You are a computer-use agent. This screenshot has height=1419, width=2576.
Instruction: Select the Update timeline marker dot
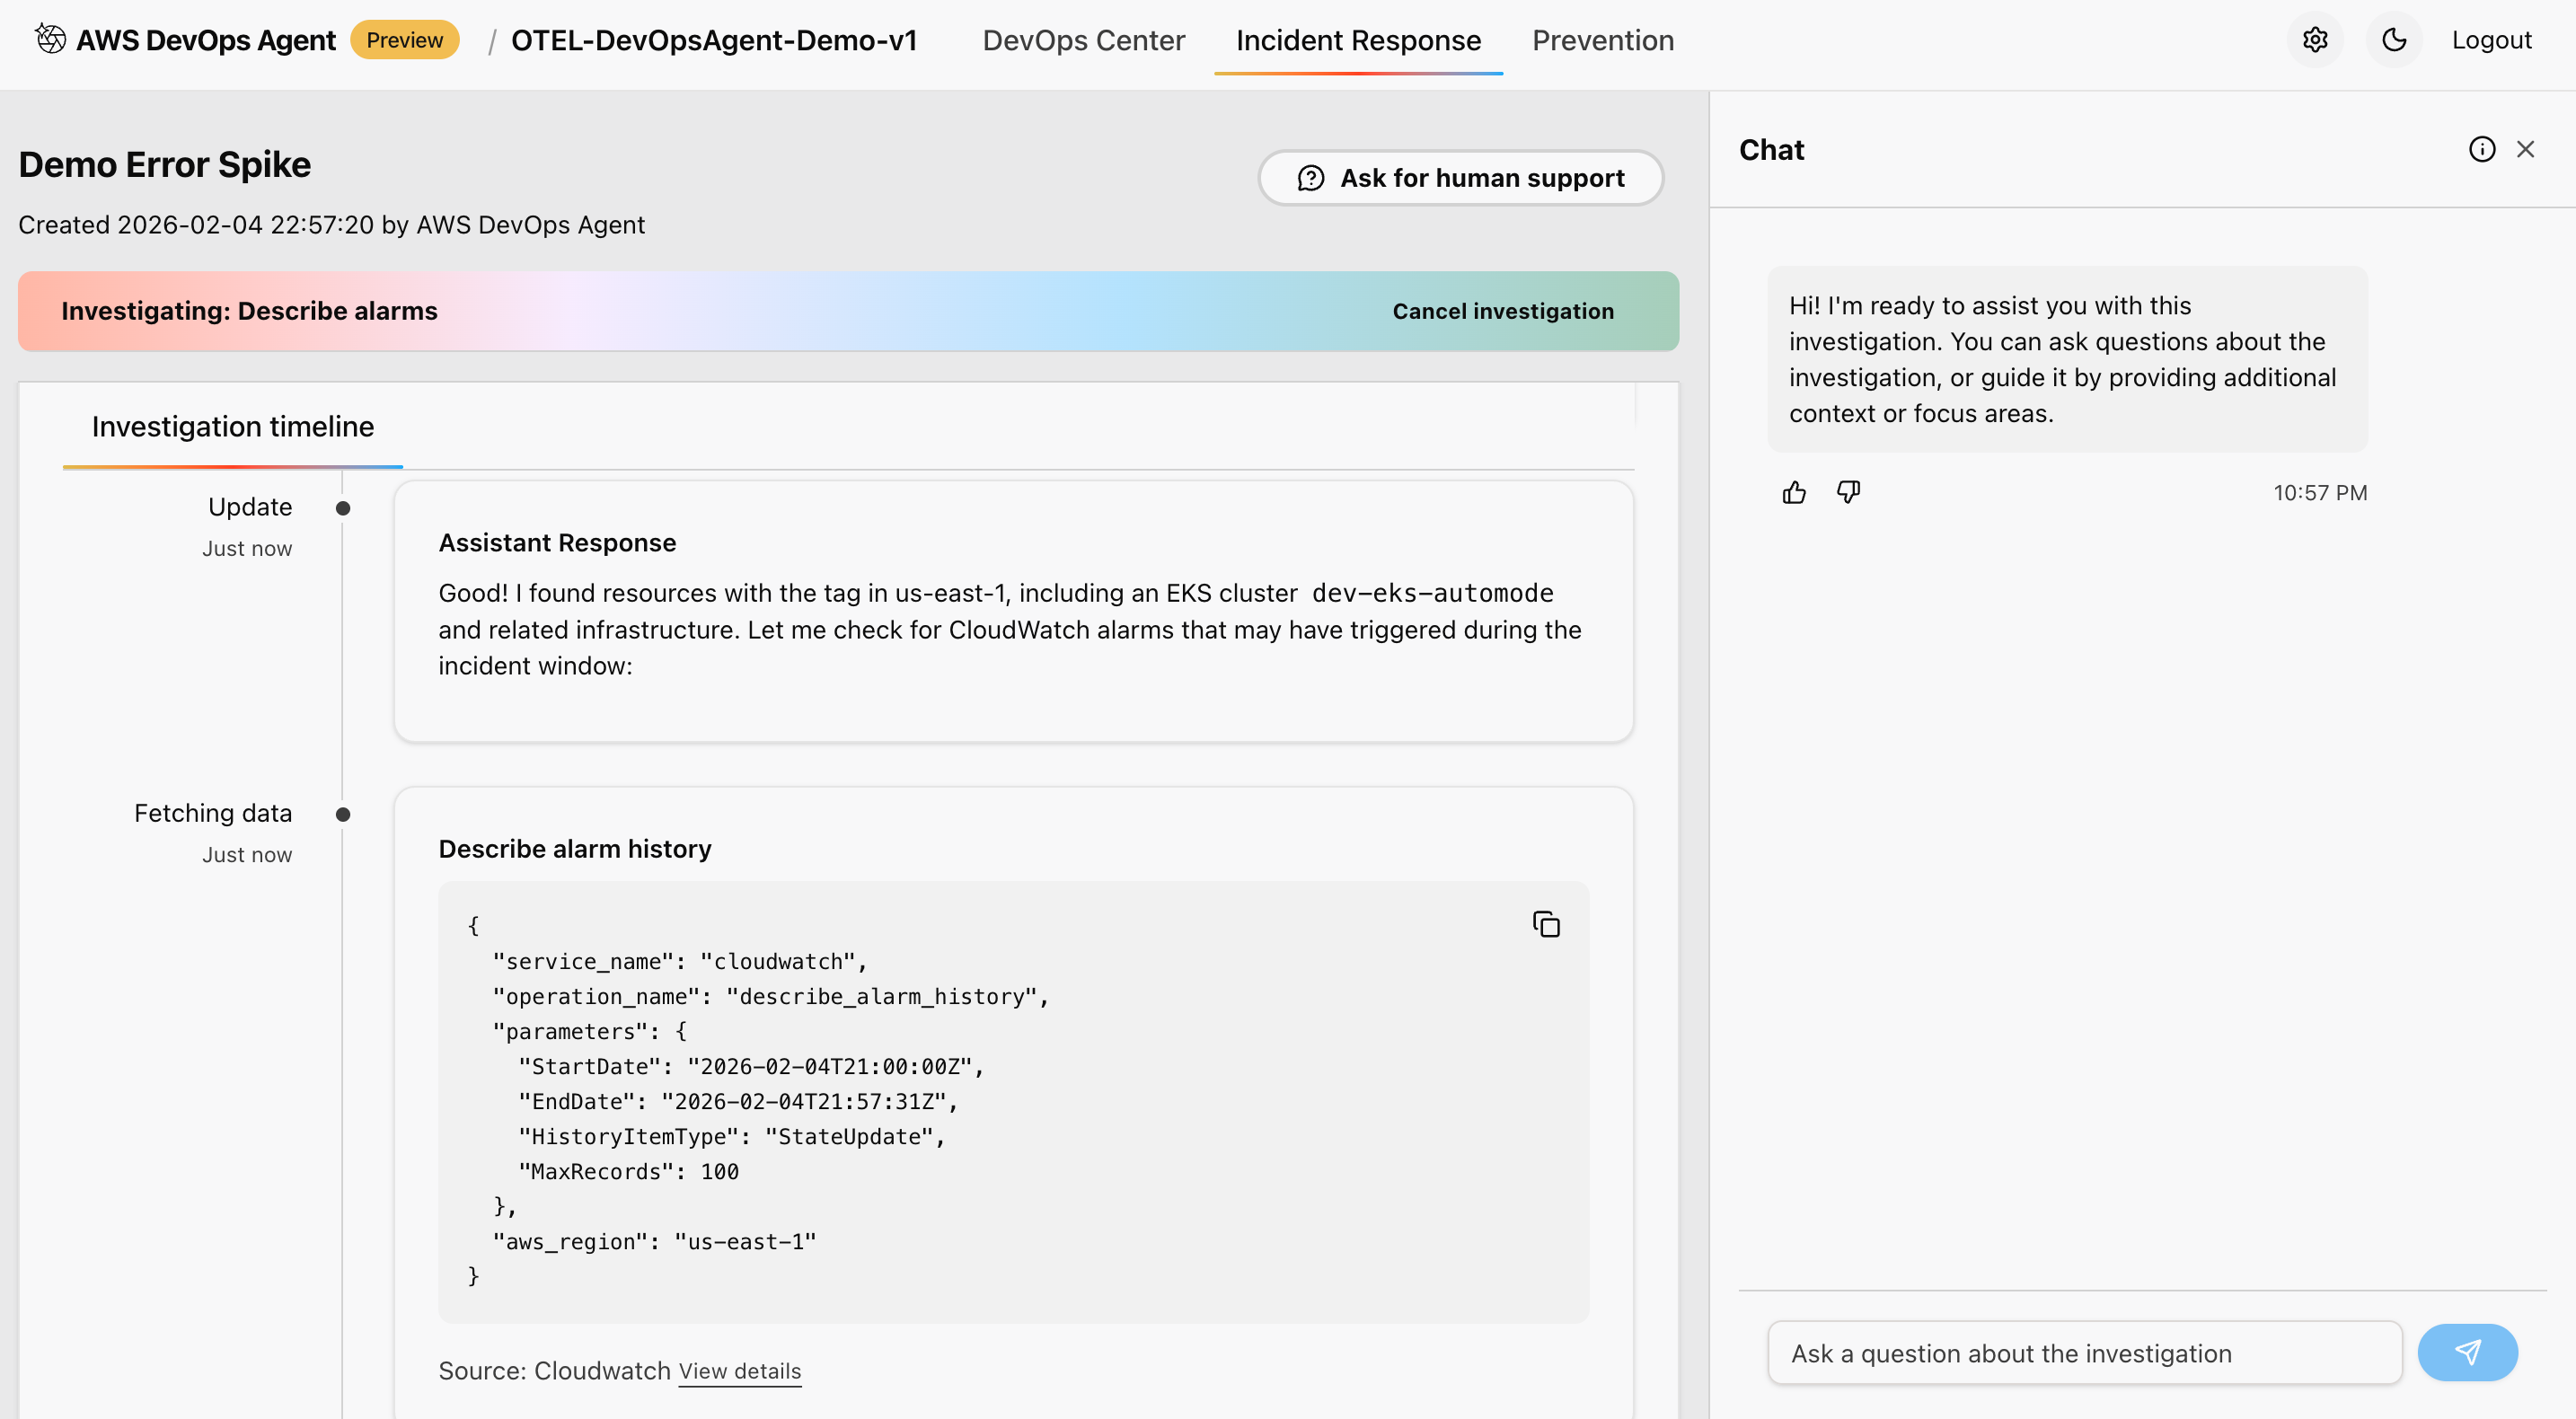pos(343,508)
